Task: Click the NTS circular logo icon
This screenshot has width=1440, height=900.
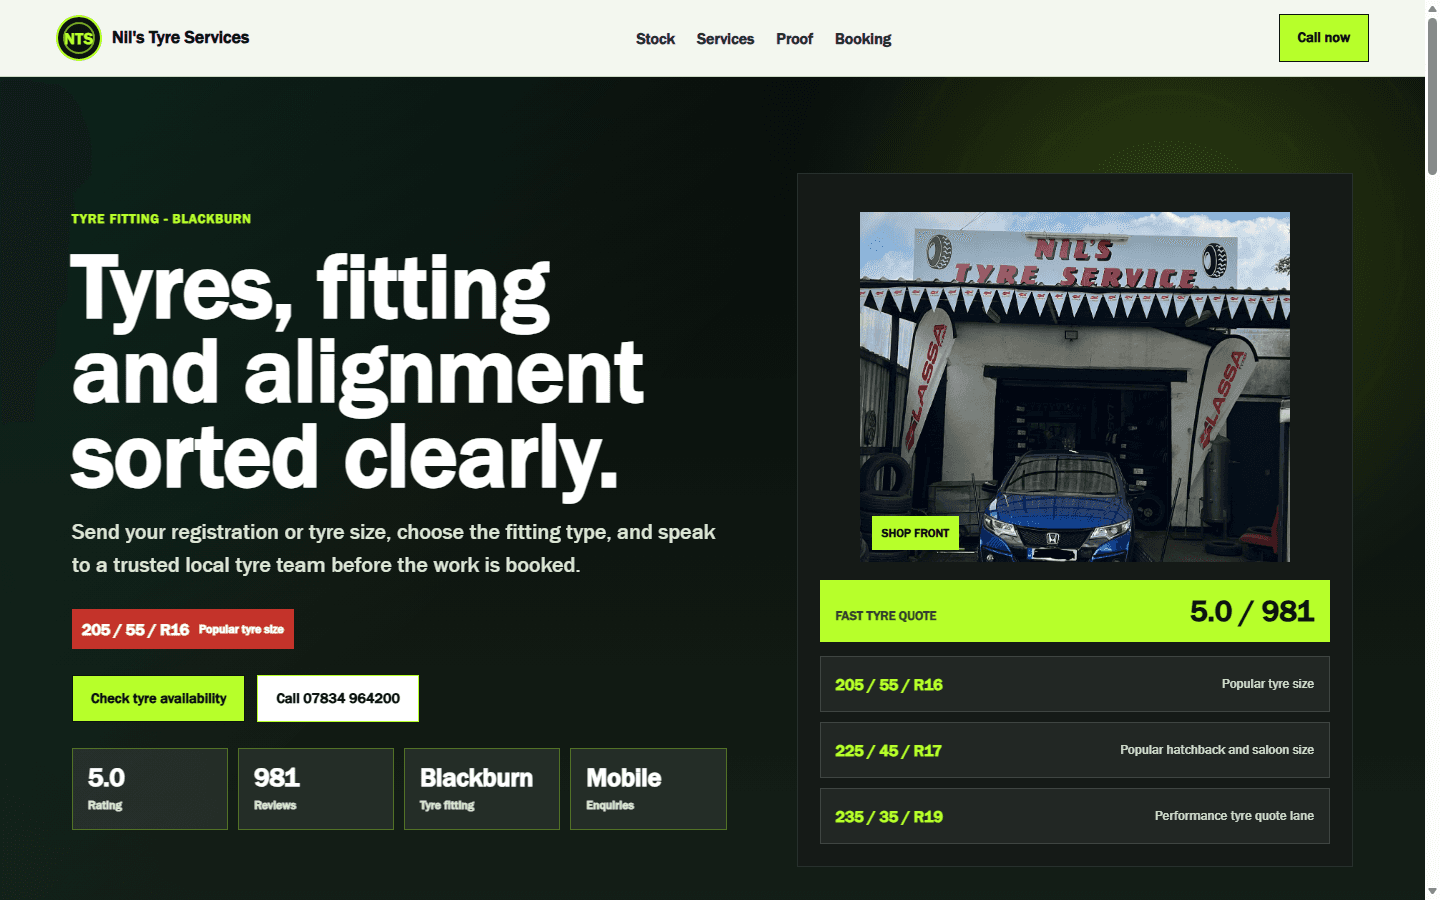Action: pos(79,38)
